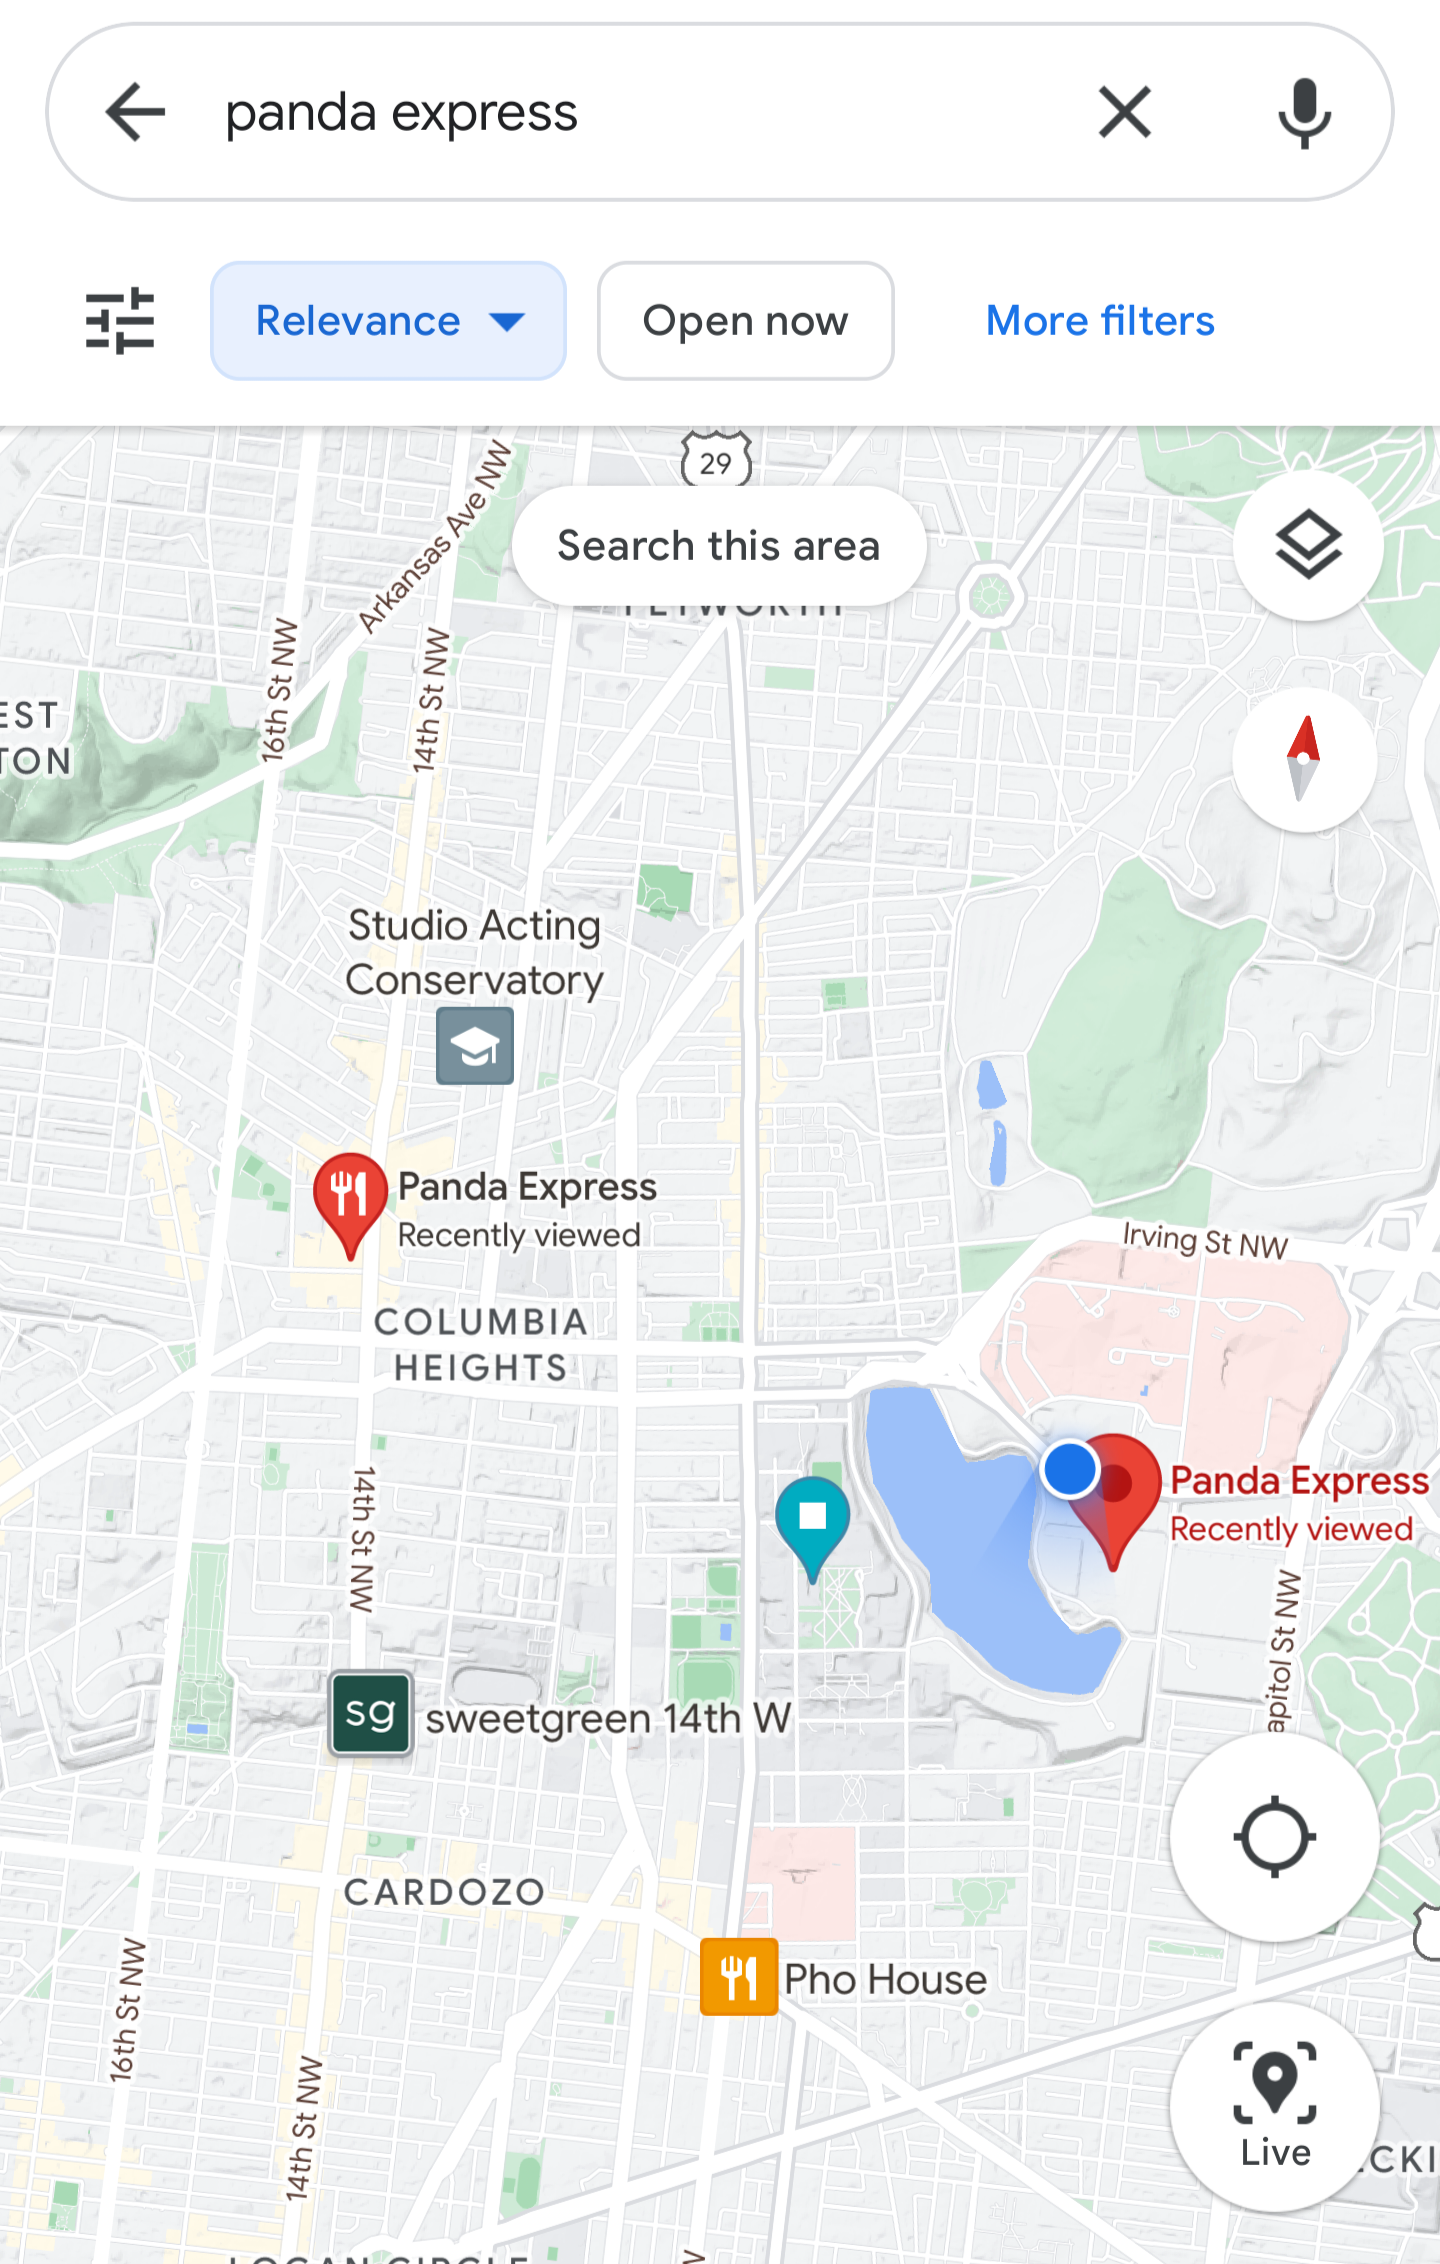Select Studio Acting Conservatory school icon
The image size is (1440, 2264).
coord(475,1046)
